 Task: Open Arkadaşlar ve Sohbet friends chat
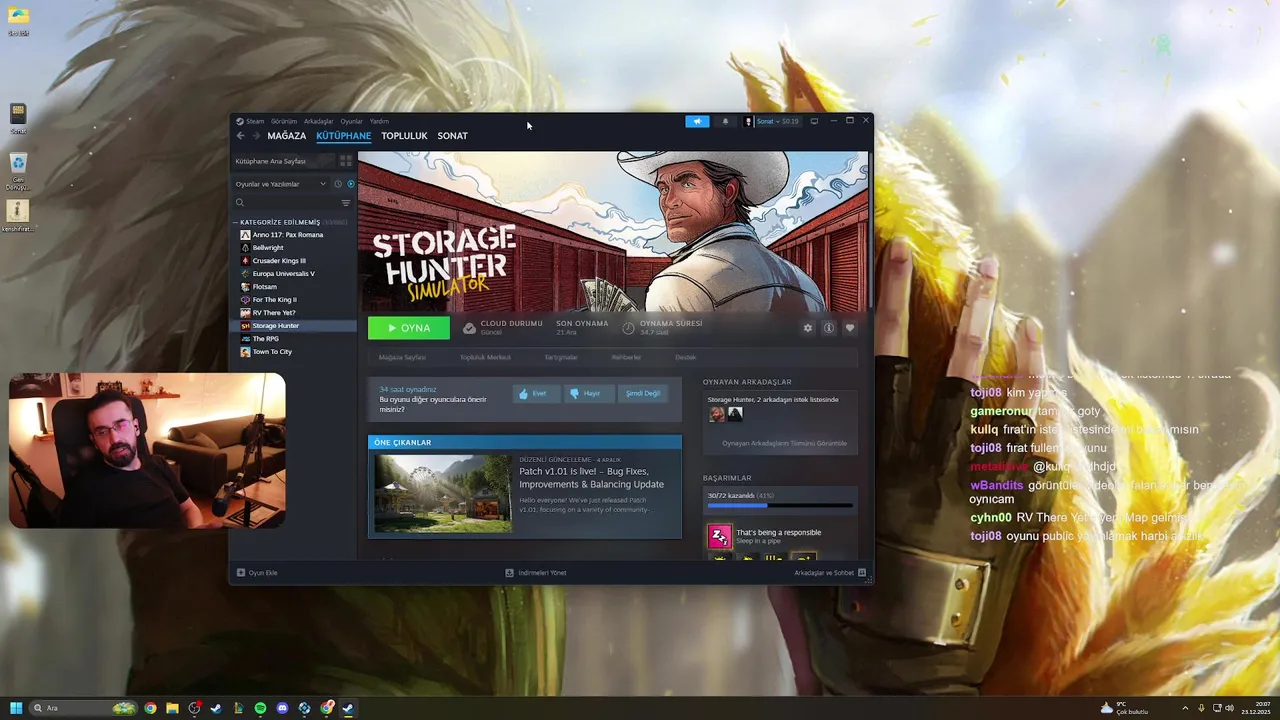[830, 573]
